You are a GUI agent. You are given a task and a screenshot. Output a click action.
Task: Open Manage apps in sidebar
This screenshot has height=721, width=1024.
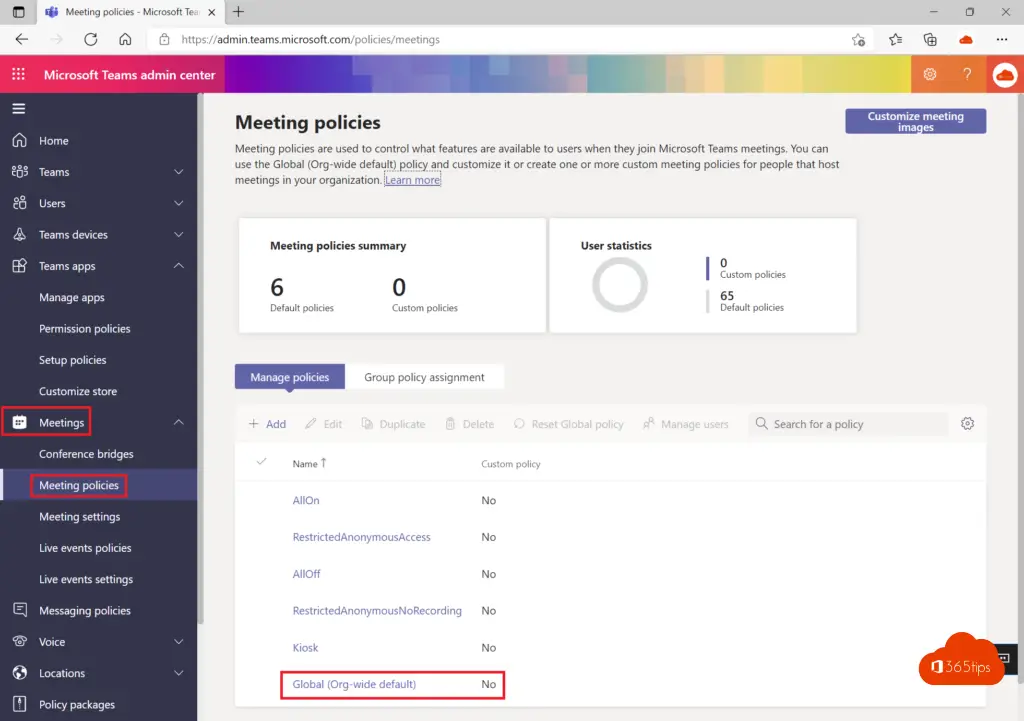(72, 298)
